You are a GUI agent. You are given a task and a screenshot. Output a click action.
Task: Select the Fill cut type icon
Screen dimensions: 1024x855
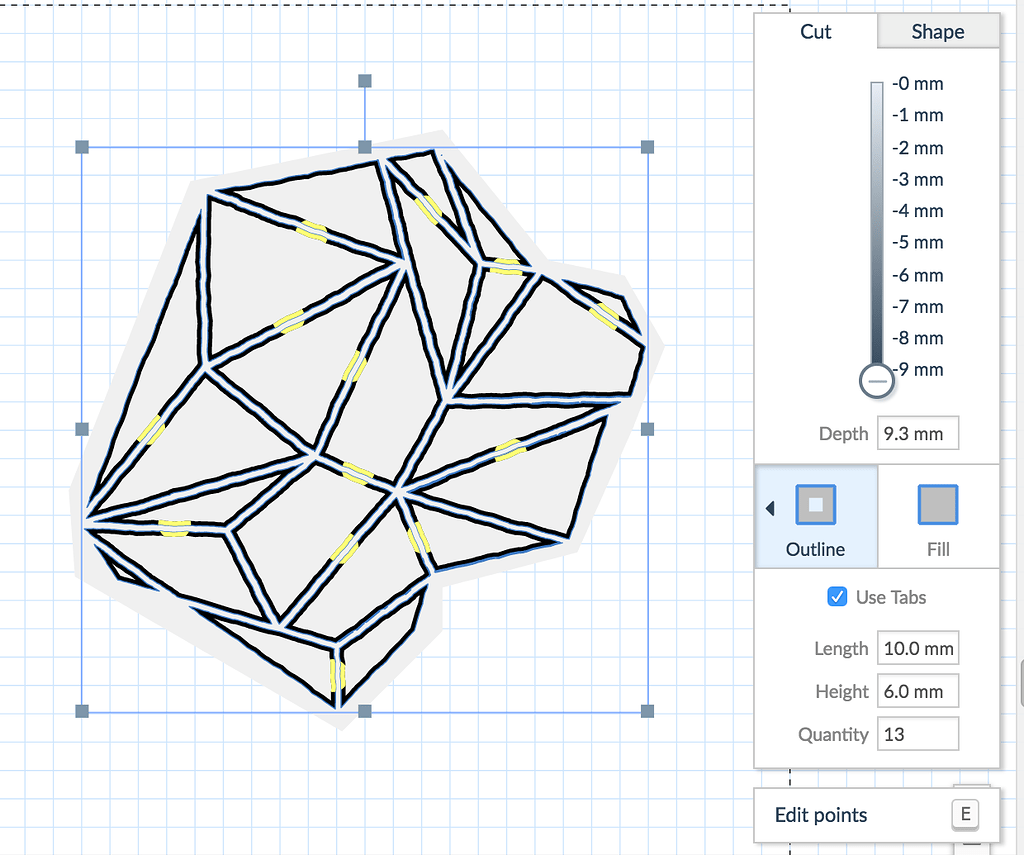(937, 505)
